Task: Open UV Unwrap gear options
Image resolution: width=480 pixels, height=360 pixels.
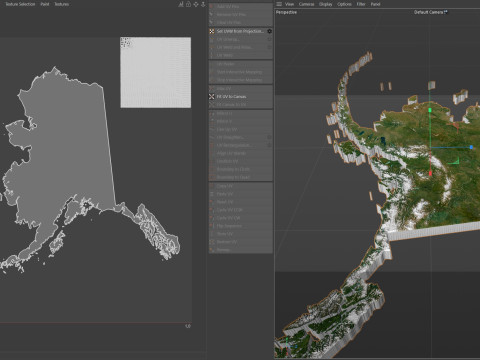Action: [269, 39]
